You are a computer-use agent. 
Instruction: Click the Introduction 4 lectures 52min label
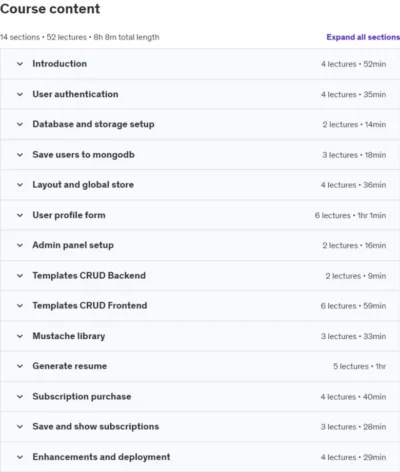[354, 64]
